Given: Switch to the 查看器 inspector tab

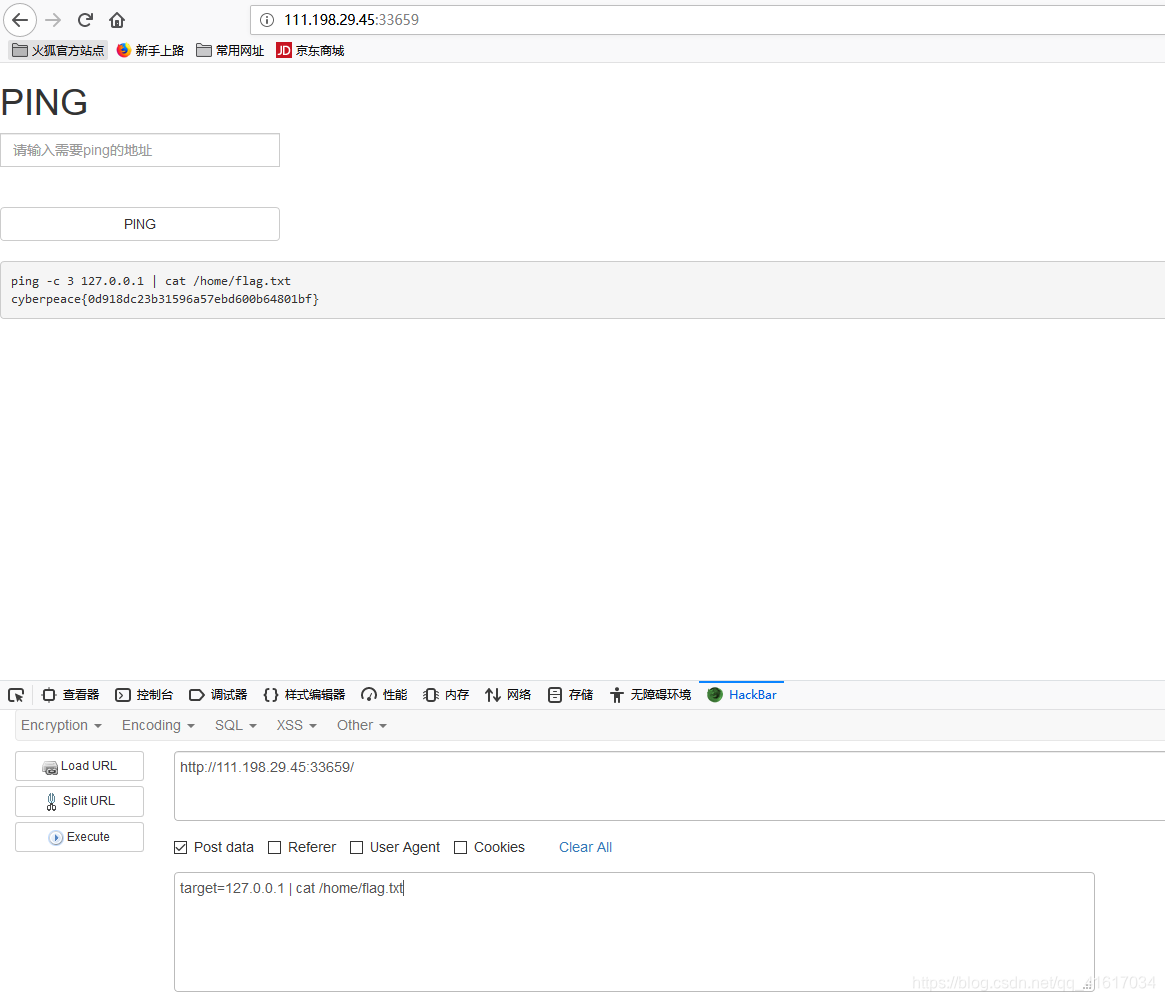Looking at the screenshot, I should point(71,695).
